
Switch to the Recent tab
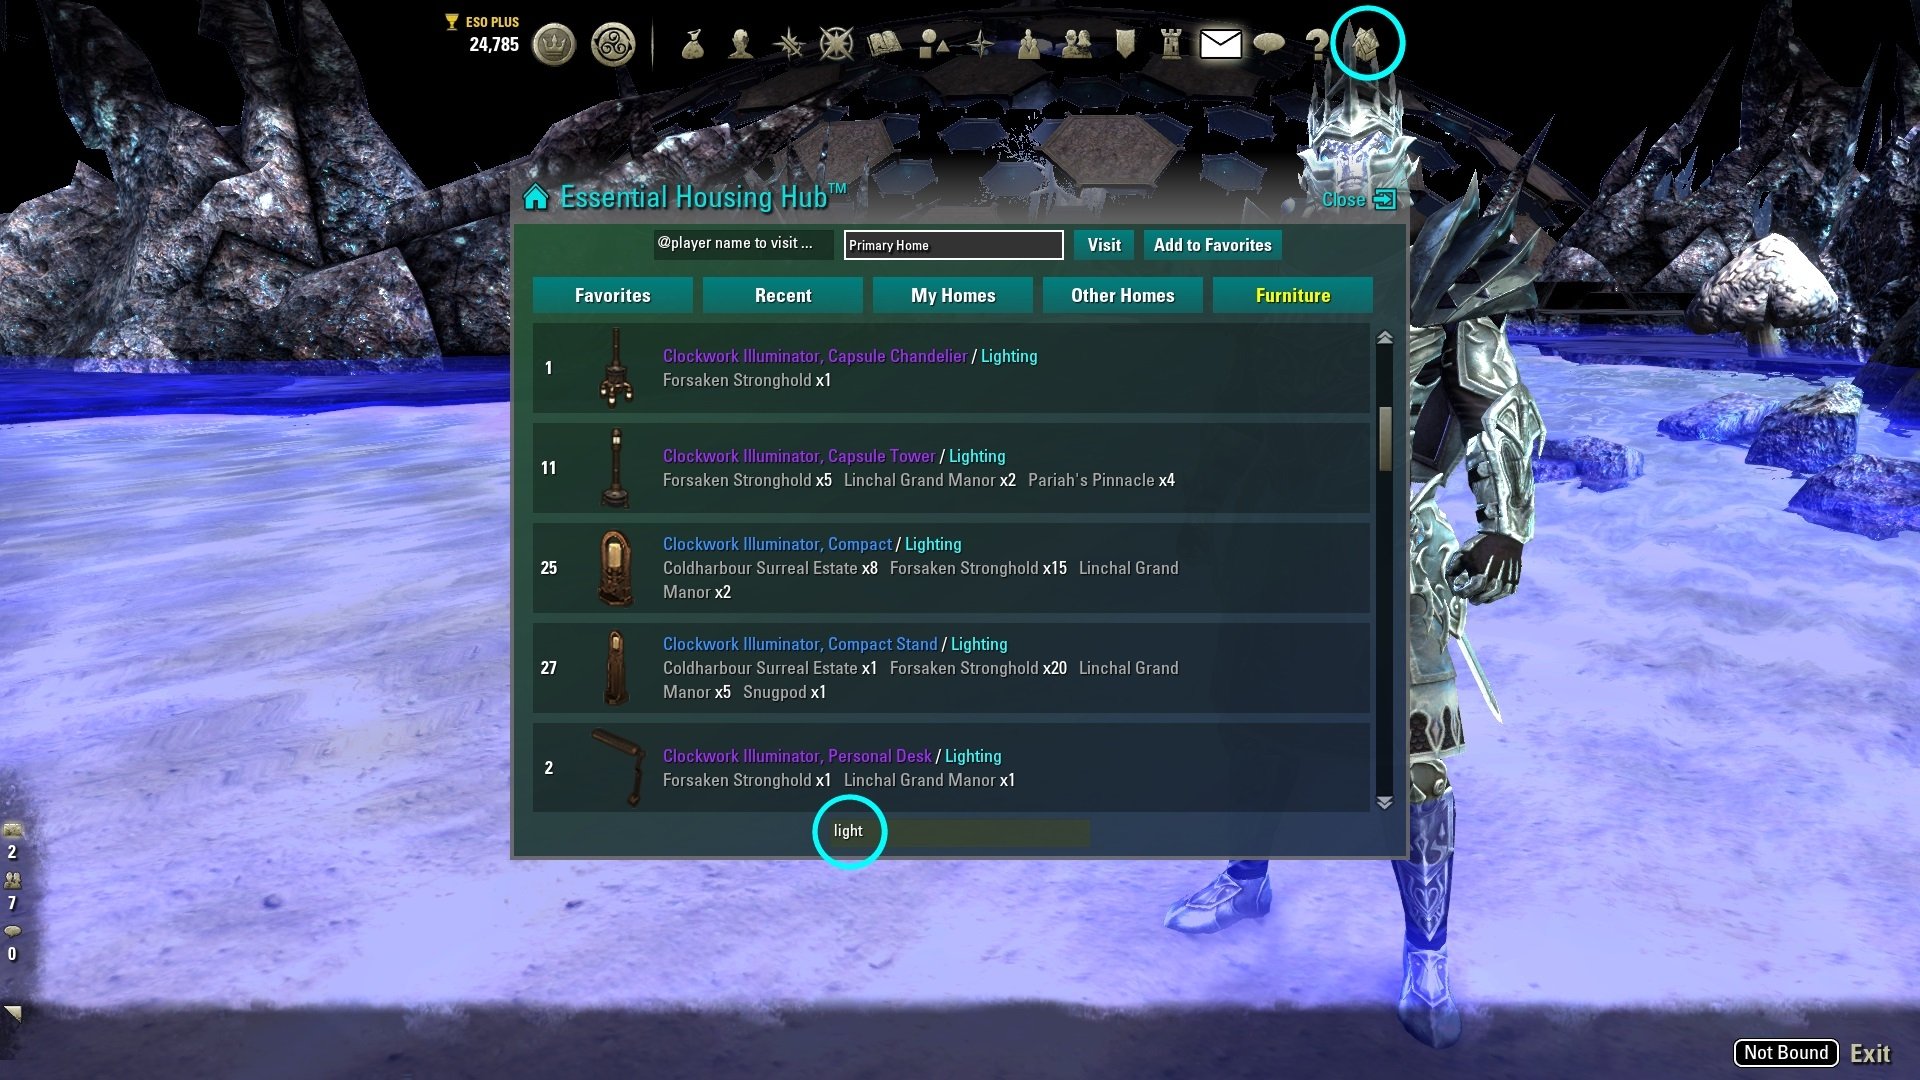[782, 295]
